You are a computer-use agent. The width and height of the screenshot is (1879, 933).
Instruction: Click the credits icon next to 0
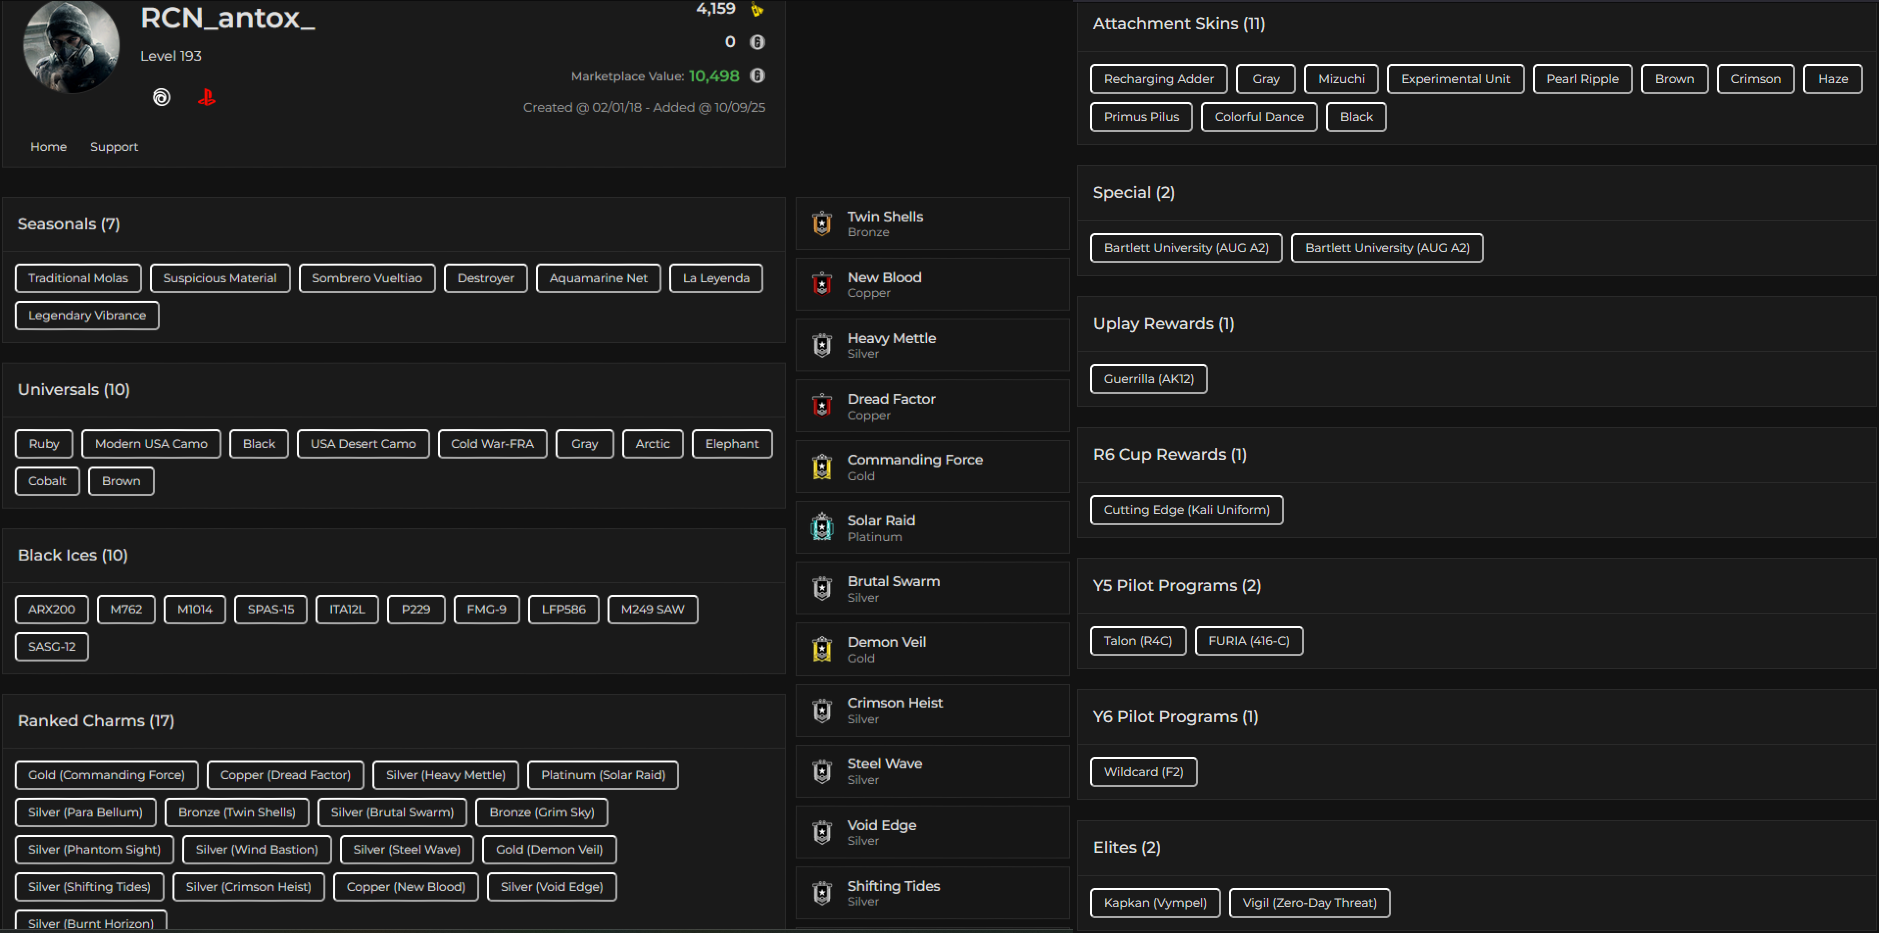pyautogui.click(x=757, y=42)
